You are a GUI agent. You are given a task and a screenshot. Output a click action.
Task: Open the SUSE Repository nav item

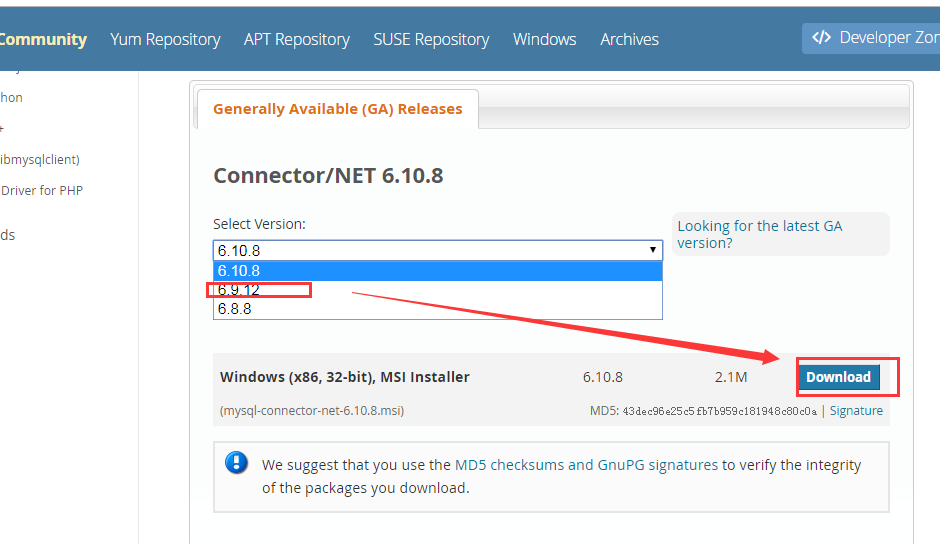click(431, 39)
